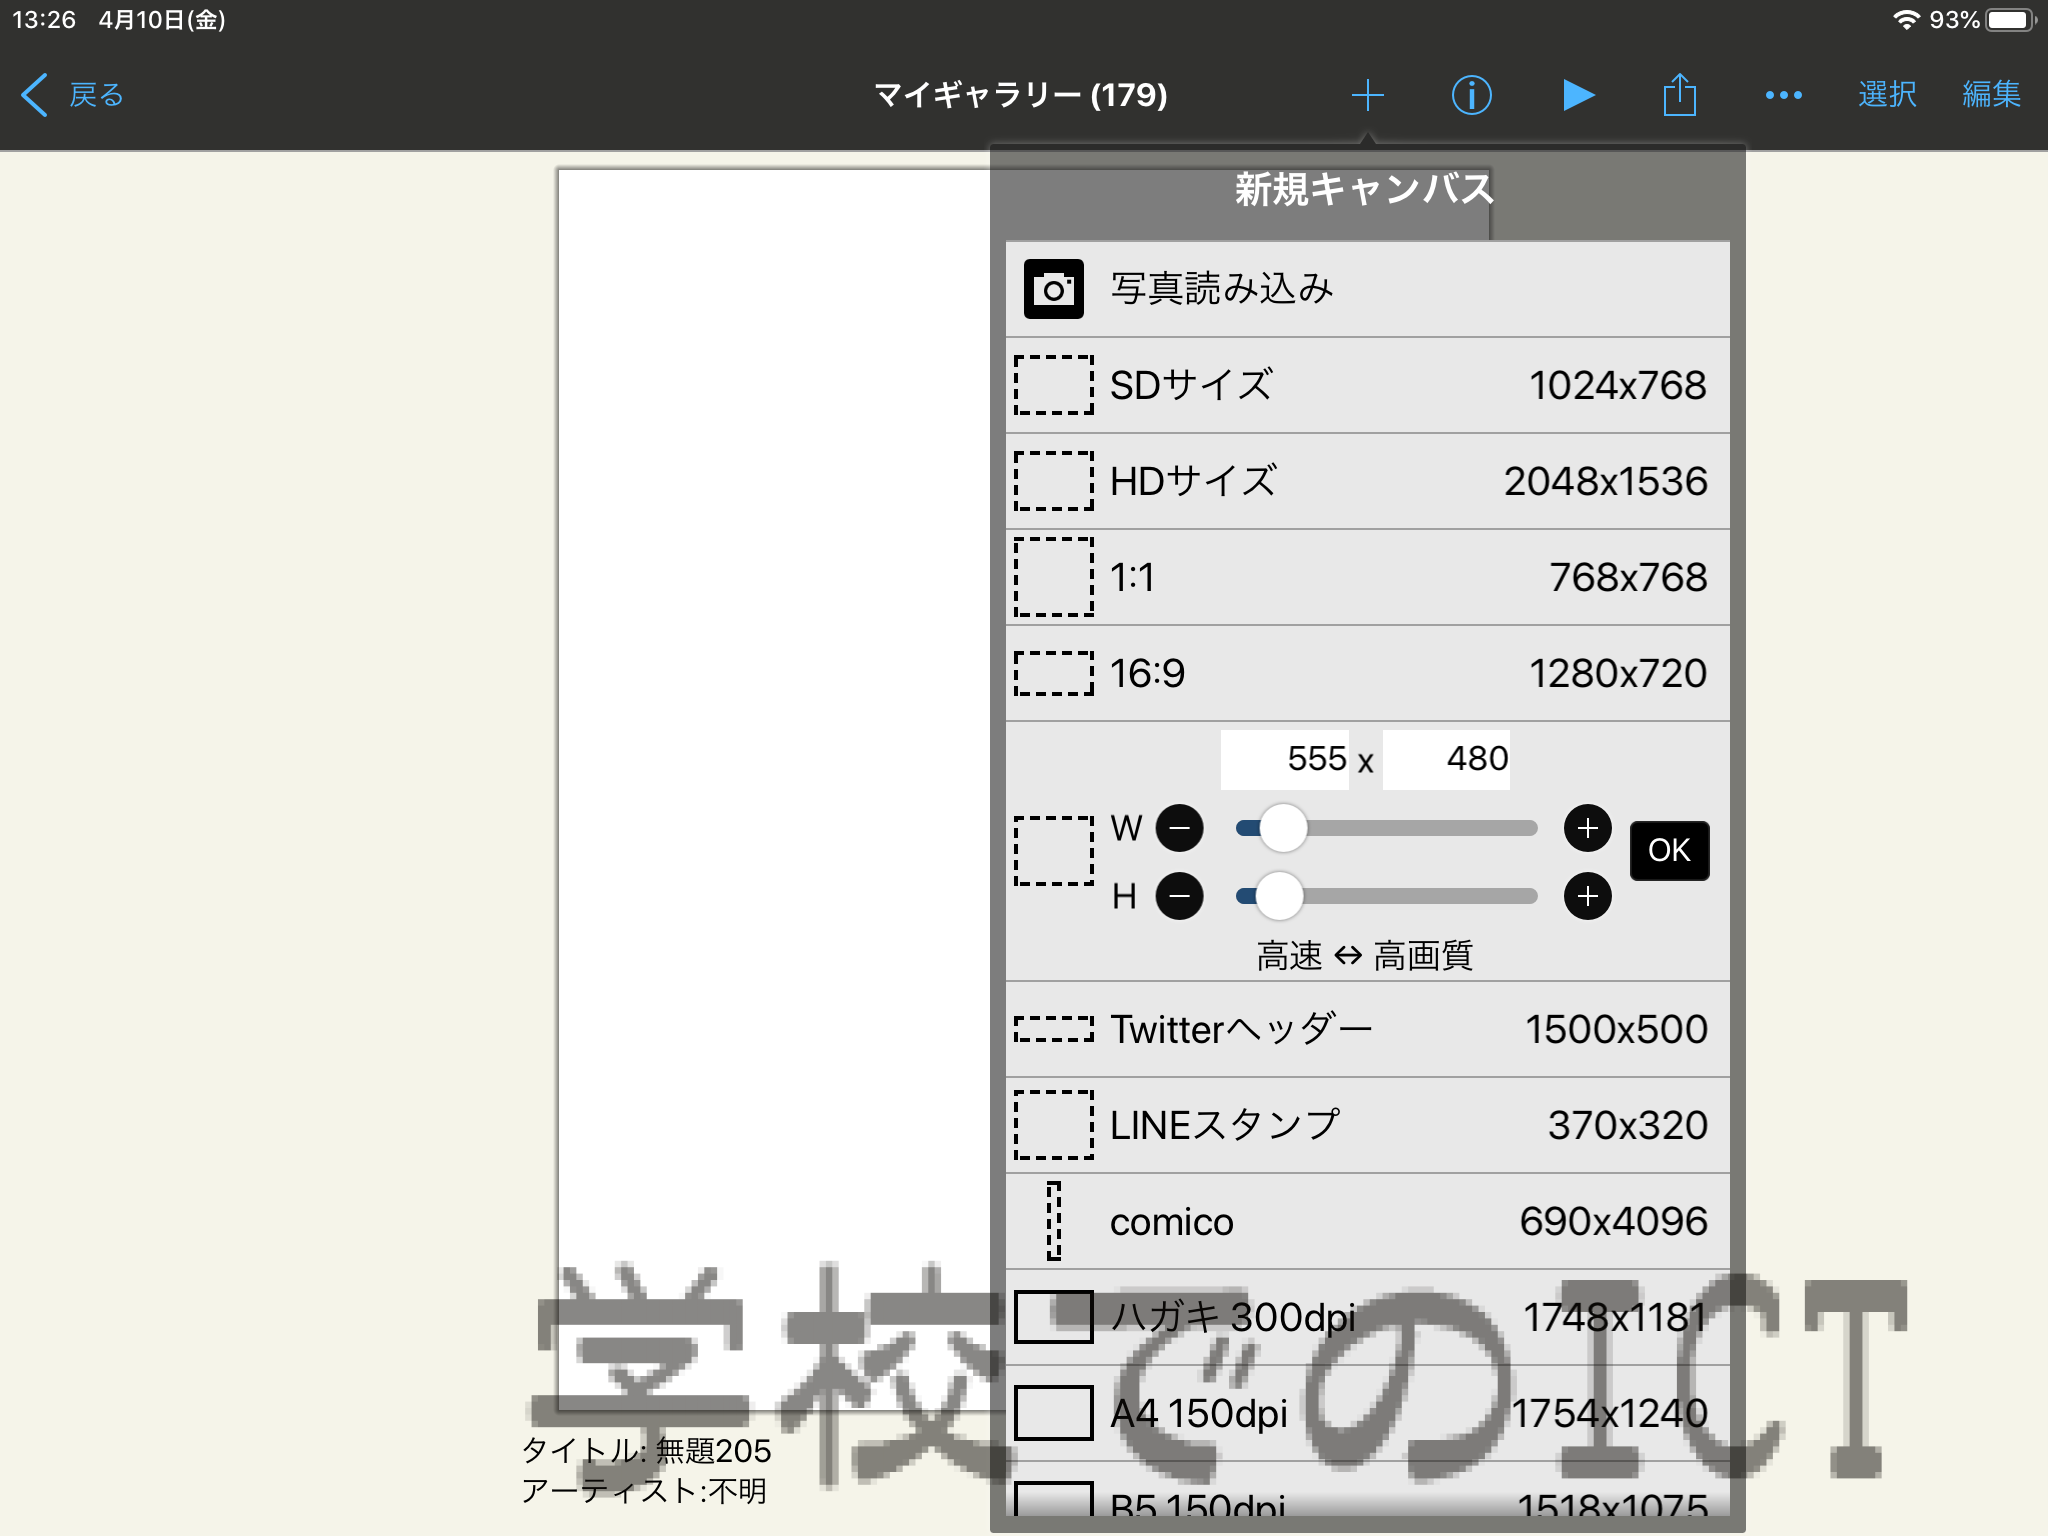
Task: Tap the 選択 button
Action: click(x=1887, y=95)
